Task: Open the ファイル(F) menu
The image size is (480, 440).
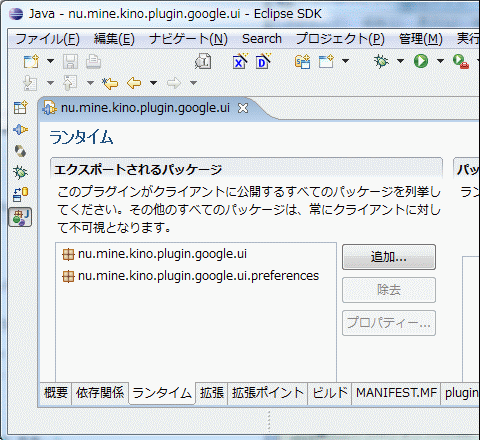Action: click(x=47, y=39)
